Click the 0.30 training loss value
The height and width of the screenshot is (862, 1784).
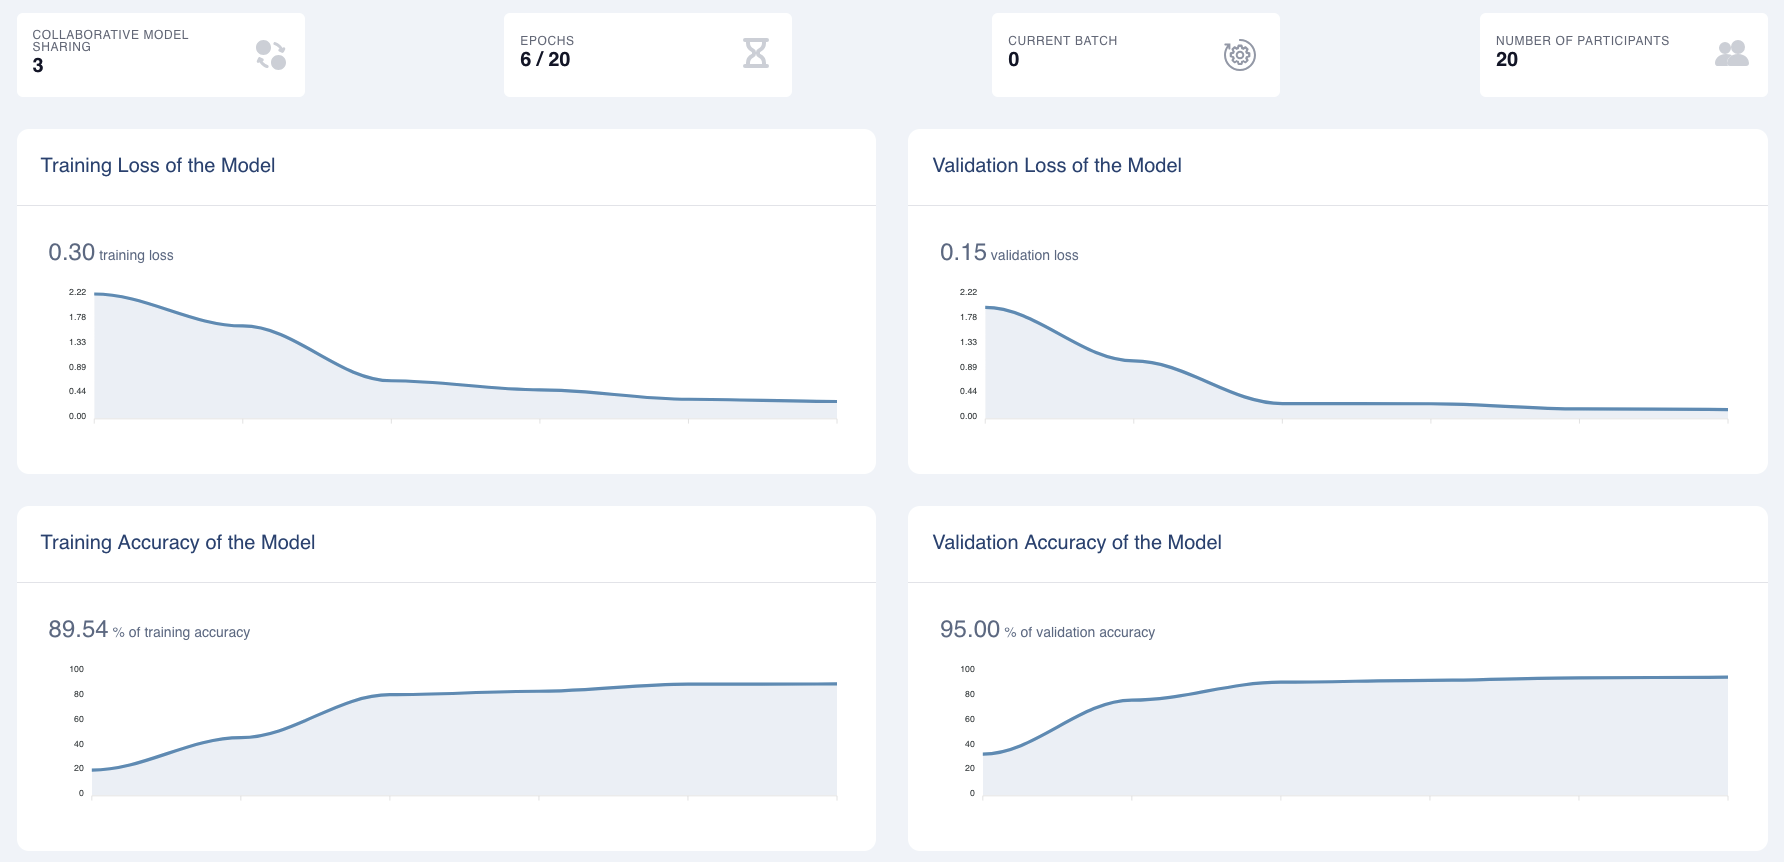[72, 253]
